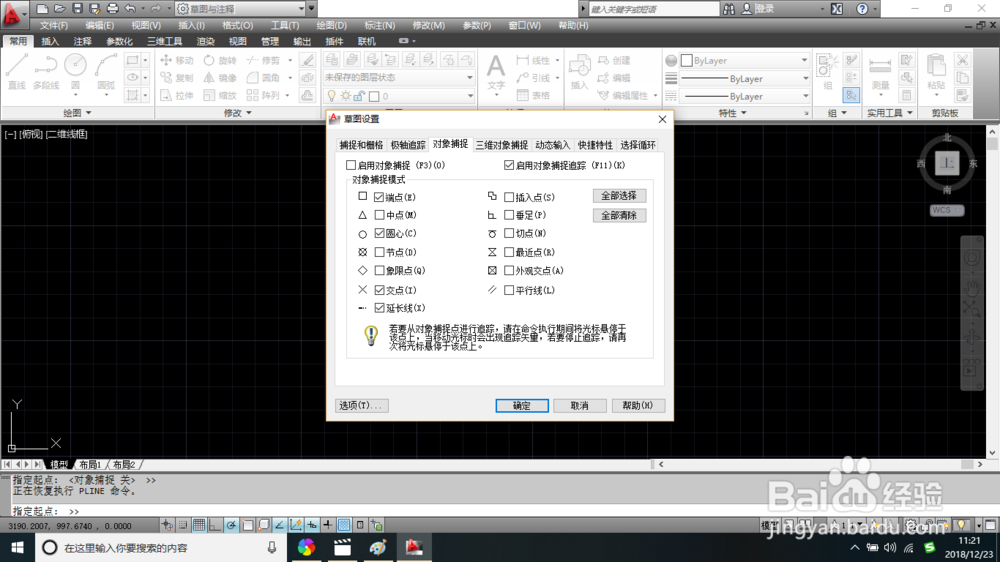Check the Quadrant (象限点) snap mode
Screen dimensions: 1000x562
[x=379, y=270]
